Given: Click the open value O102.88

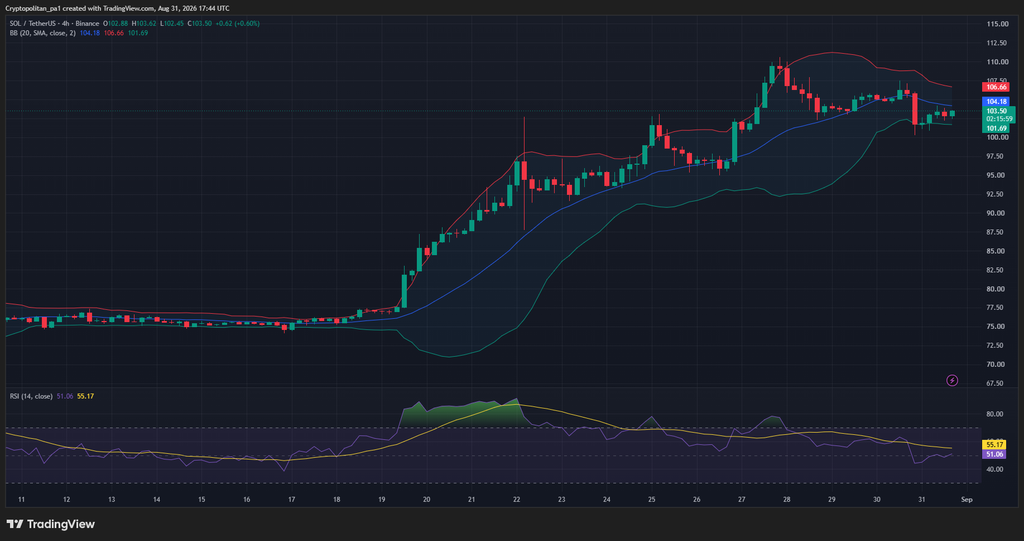Looking at the screenshot, I should tap(115, 24).
